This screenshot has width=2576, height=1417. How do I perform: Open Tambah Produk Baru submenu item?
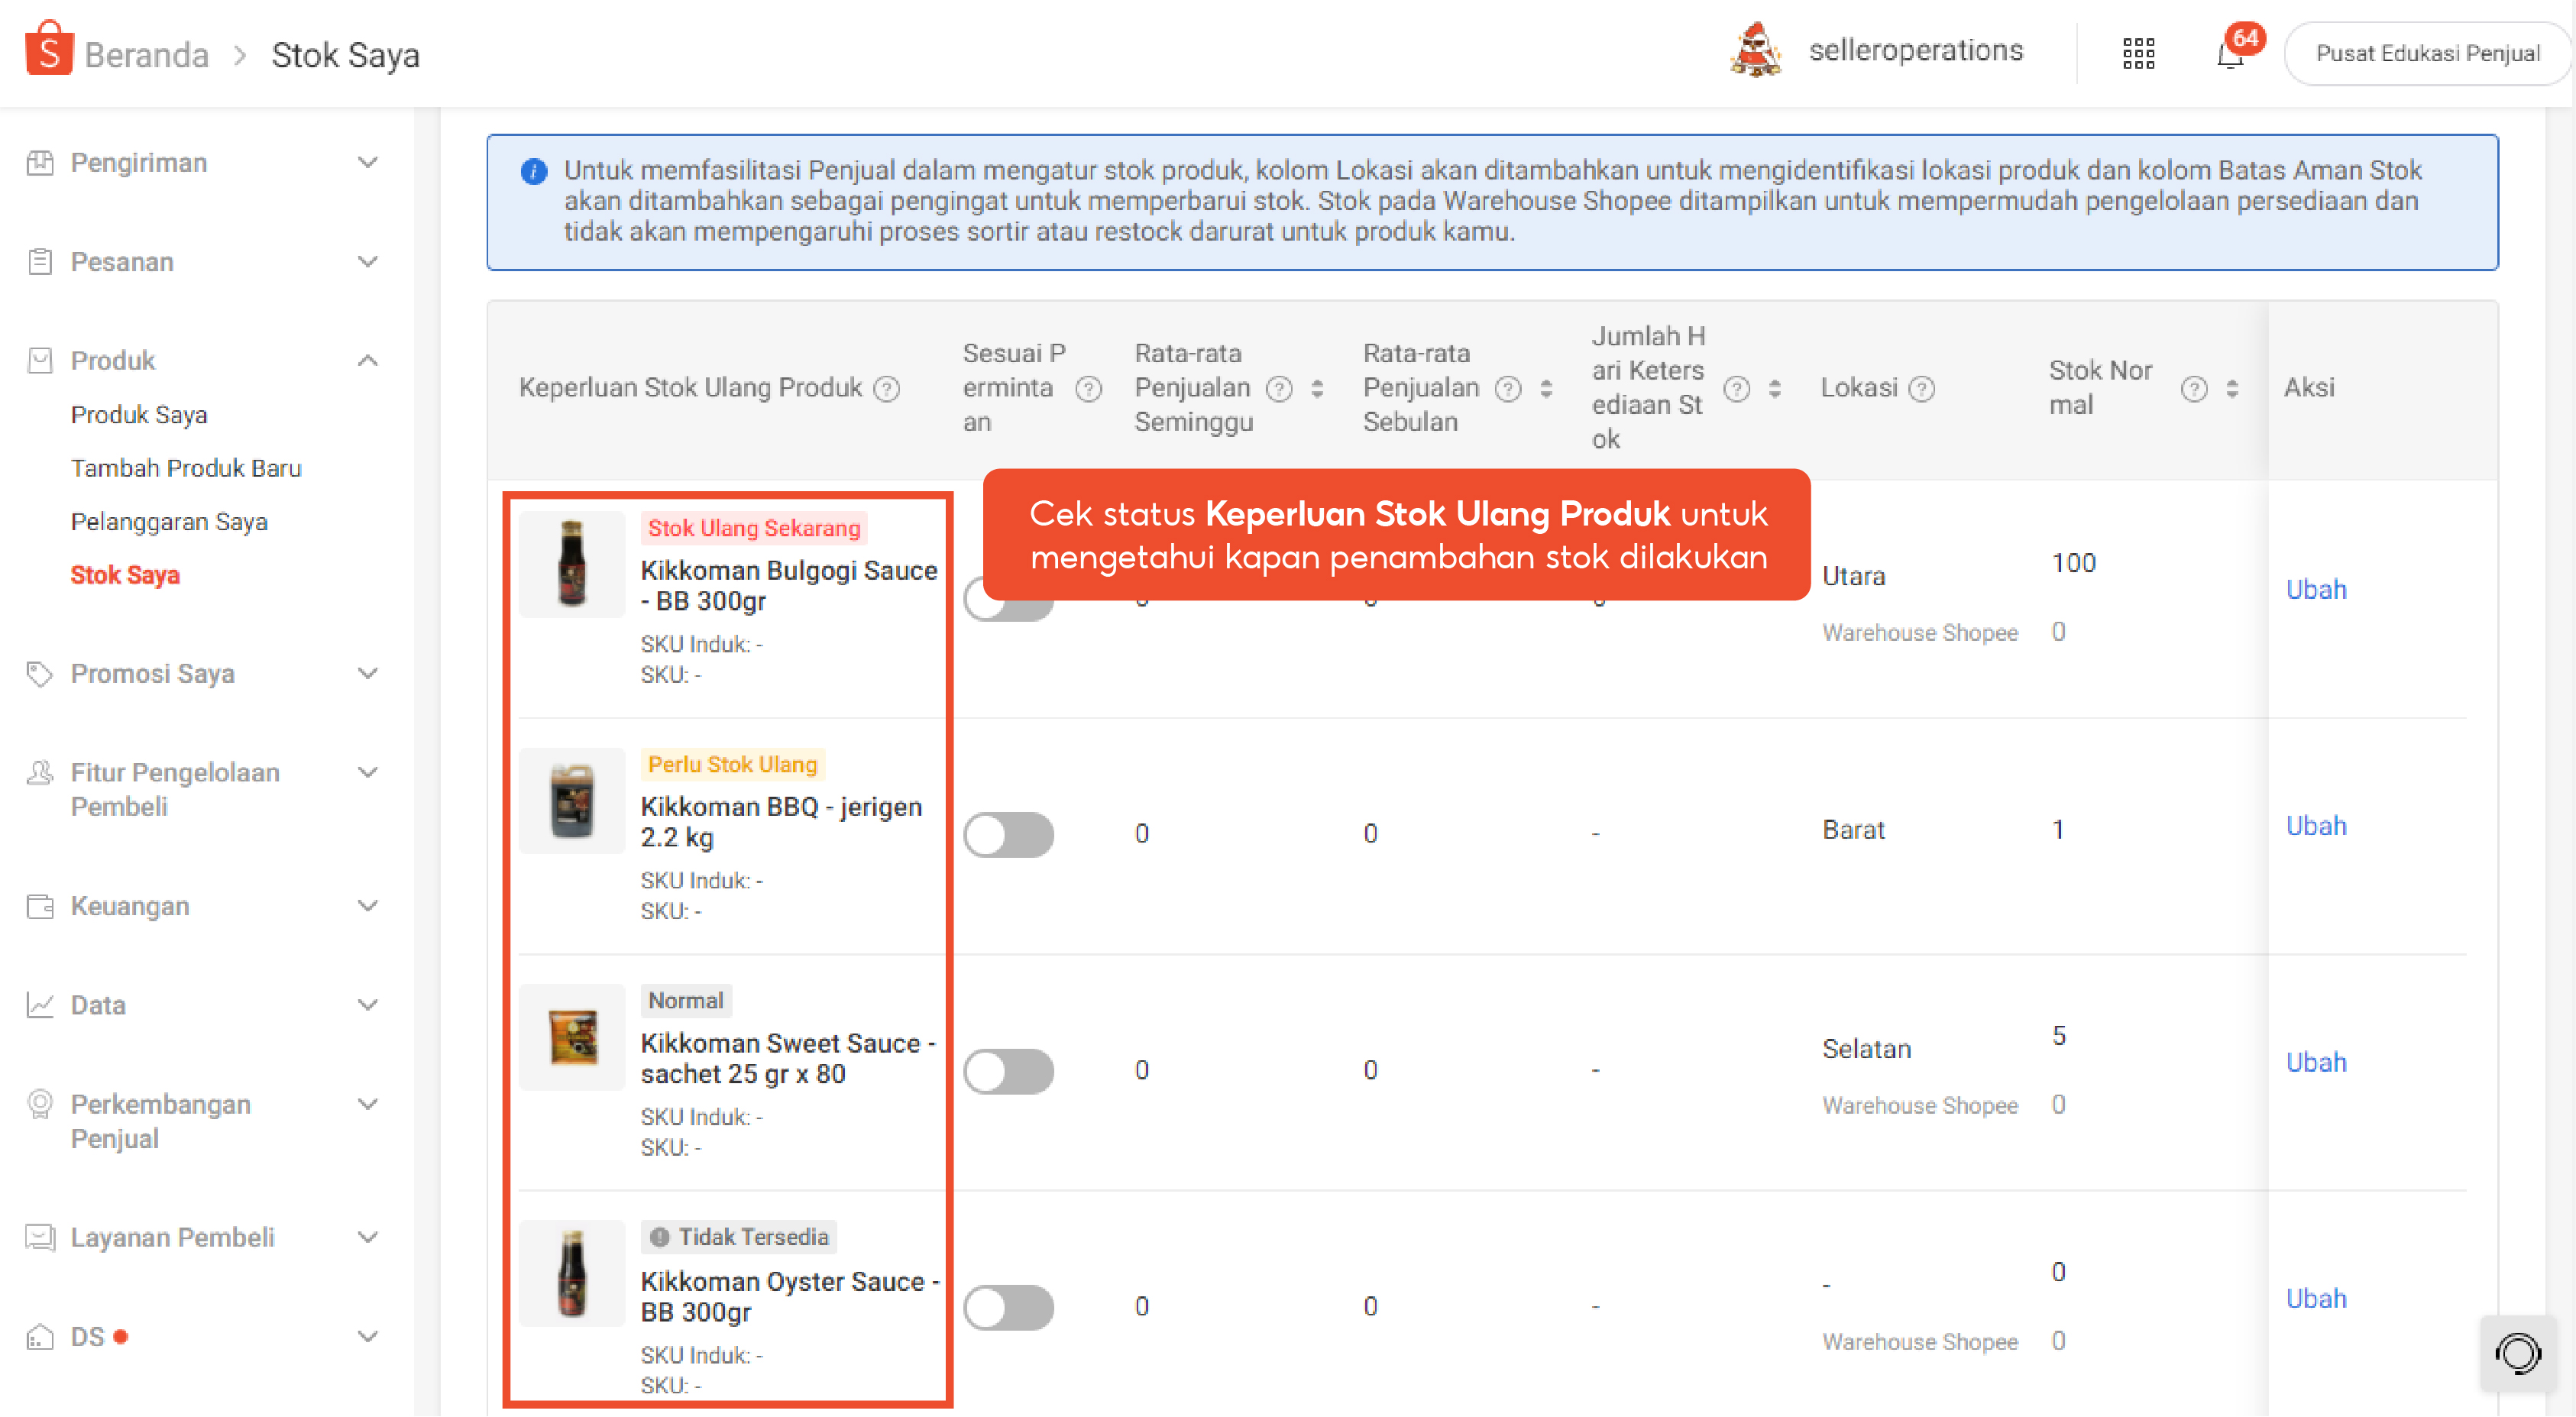pos(186,468)
